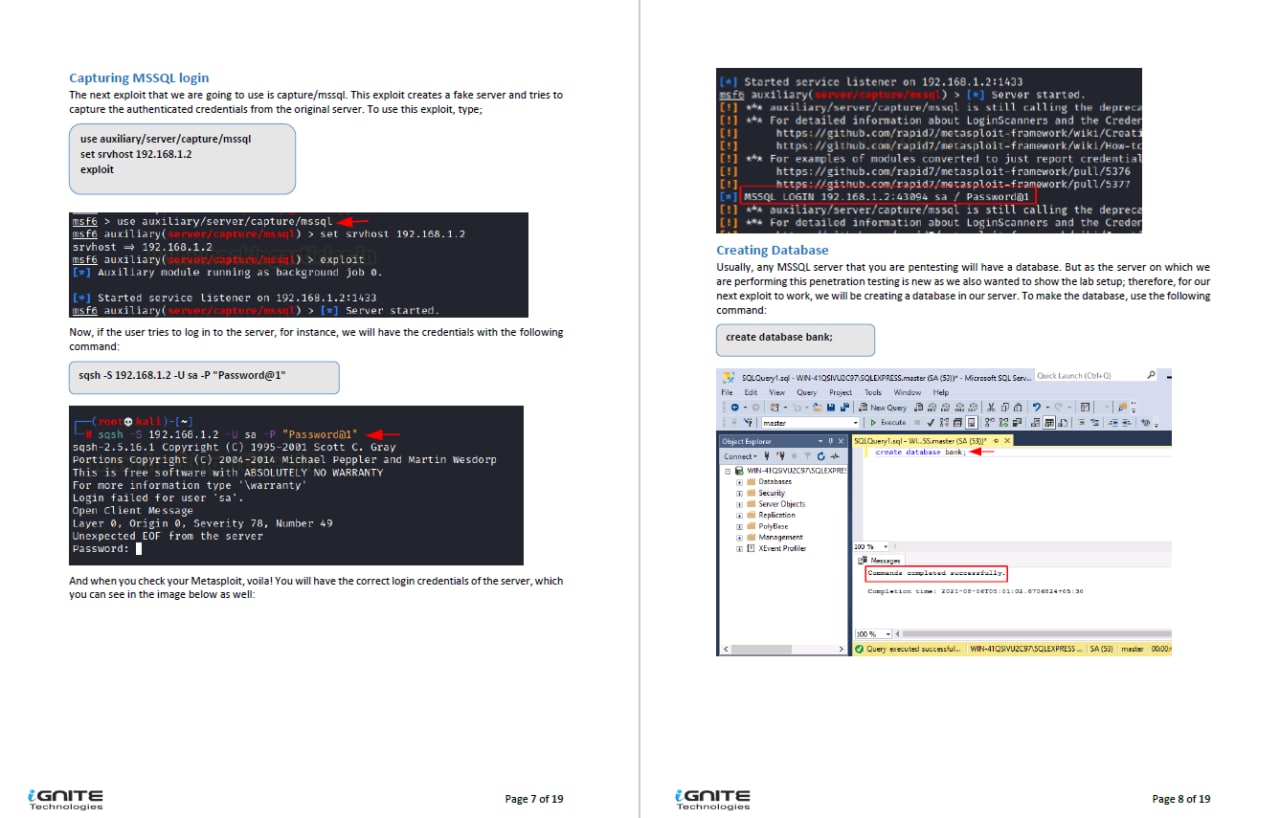Click 'MSSQL LOGIN 192.168.1.2:43094' terminal line
This screenshot has width=1280, height=818.
pos(886,197)
